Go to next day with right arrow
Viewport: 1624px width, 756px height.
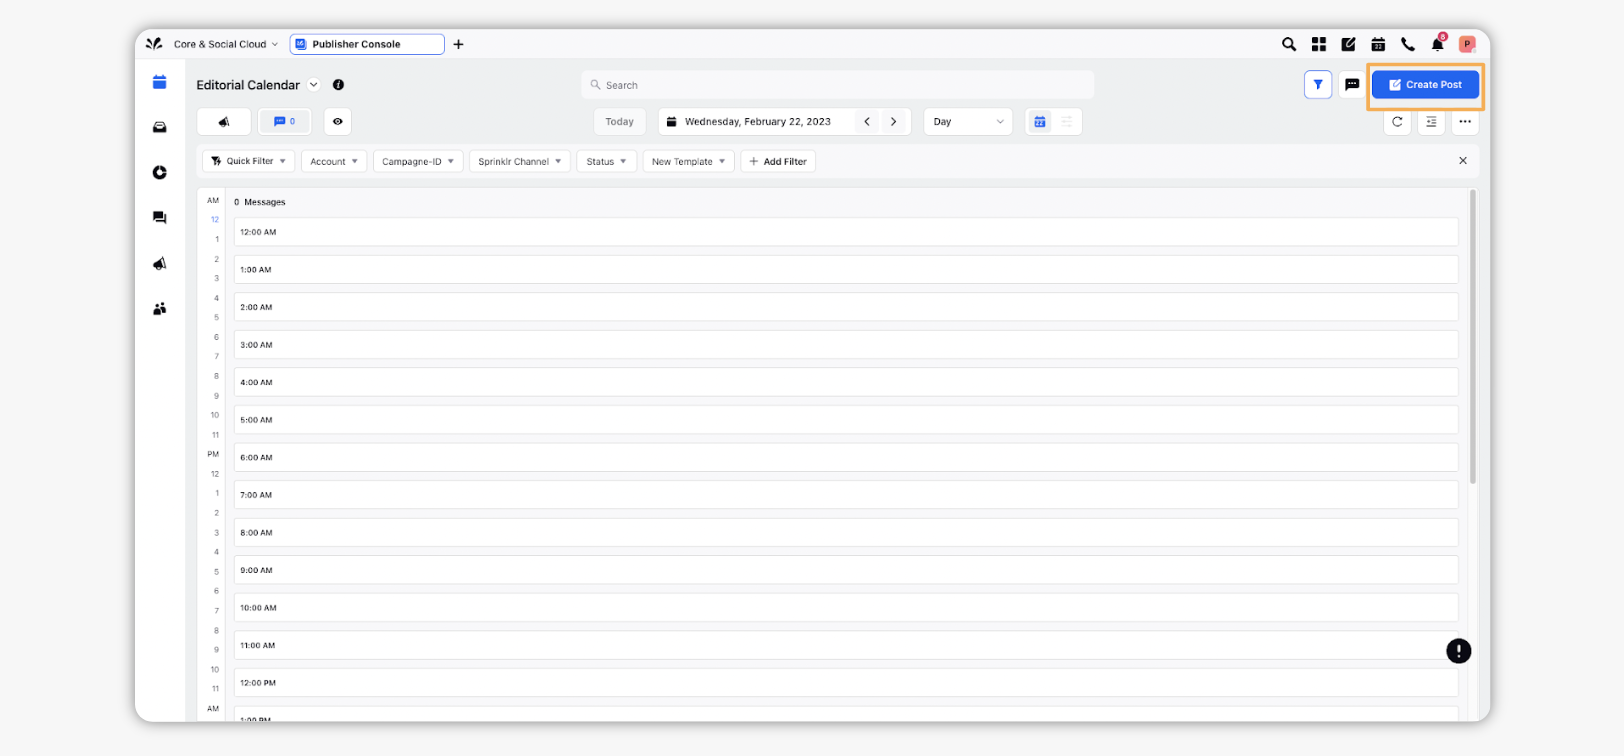click(x=893, y=122)
